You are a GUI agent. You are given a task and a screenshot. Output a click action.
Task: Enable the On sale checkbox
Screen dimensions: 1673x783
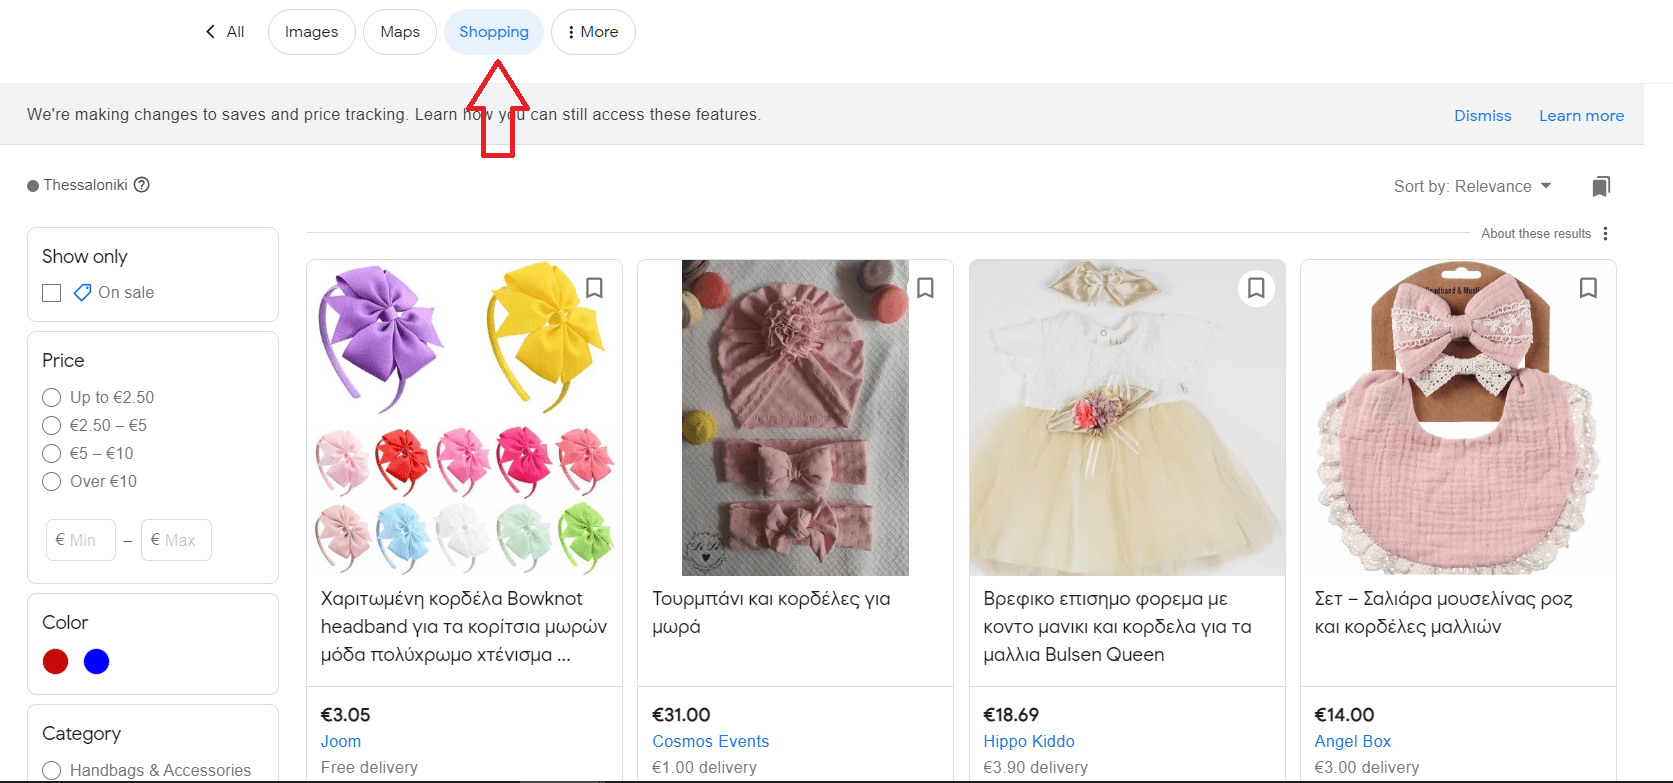(52, 293)
